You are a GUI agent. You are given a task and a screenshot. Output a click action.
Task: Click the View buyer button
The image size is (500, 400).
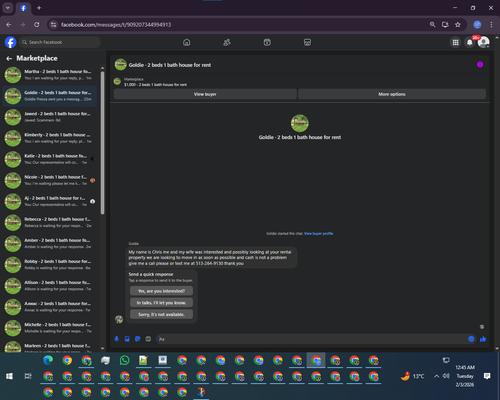click(205, 94)
